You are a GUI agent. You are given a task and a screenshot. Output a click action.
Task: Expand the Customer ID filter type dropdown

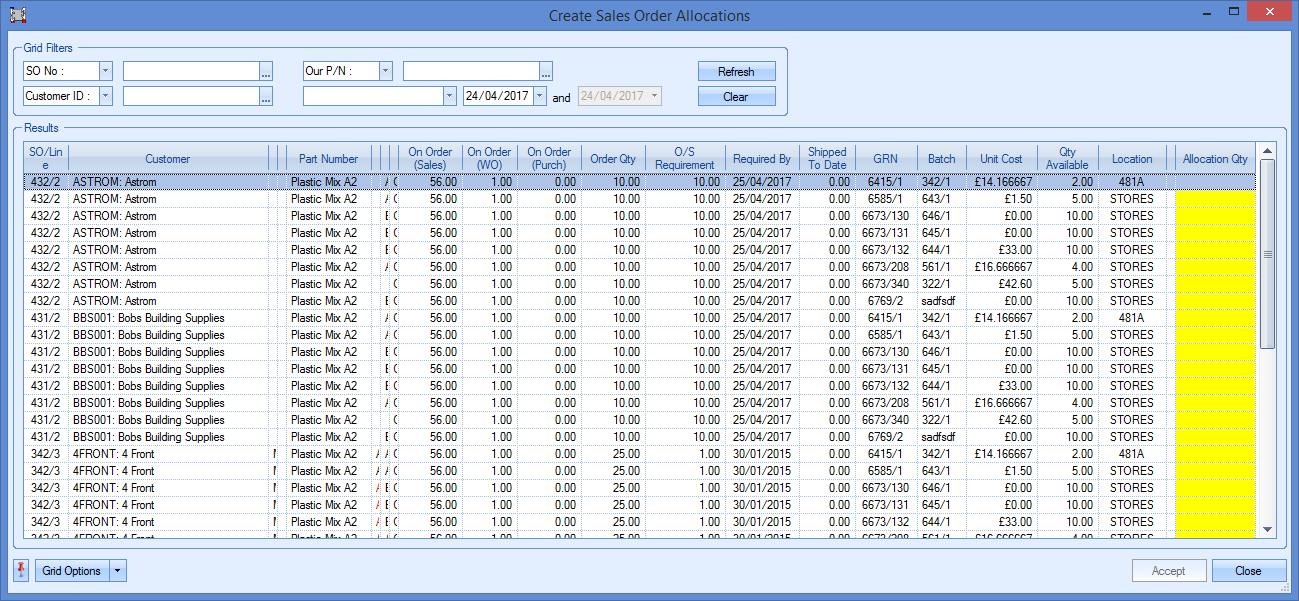click(105, 97)
